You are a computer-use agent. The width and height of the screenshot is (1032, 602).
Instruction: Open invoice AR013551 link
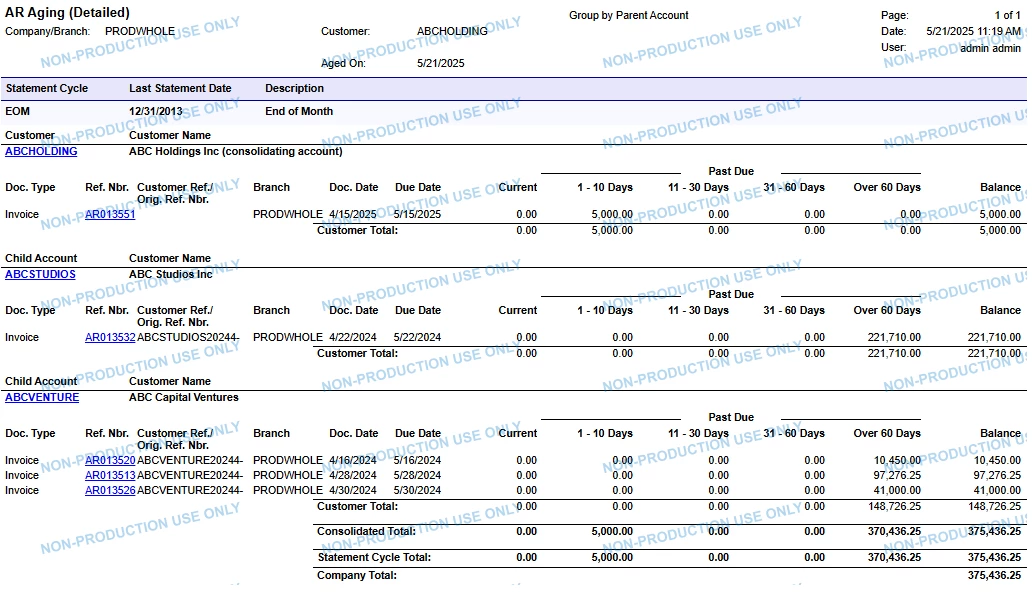tap(110, 214)
